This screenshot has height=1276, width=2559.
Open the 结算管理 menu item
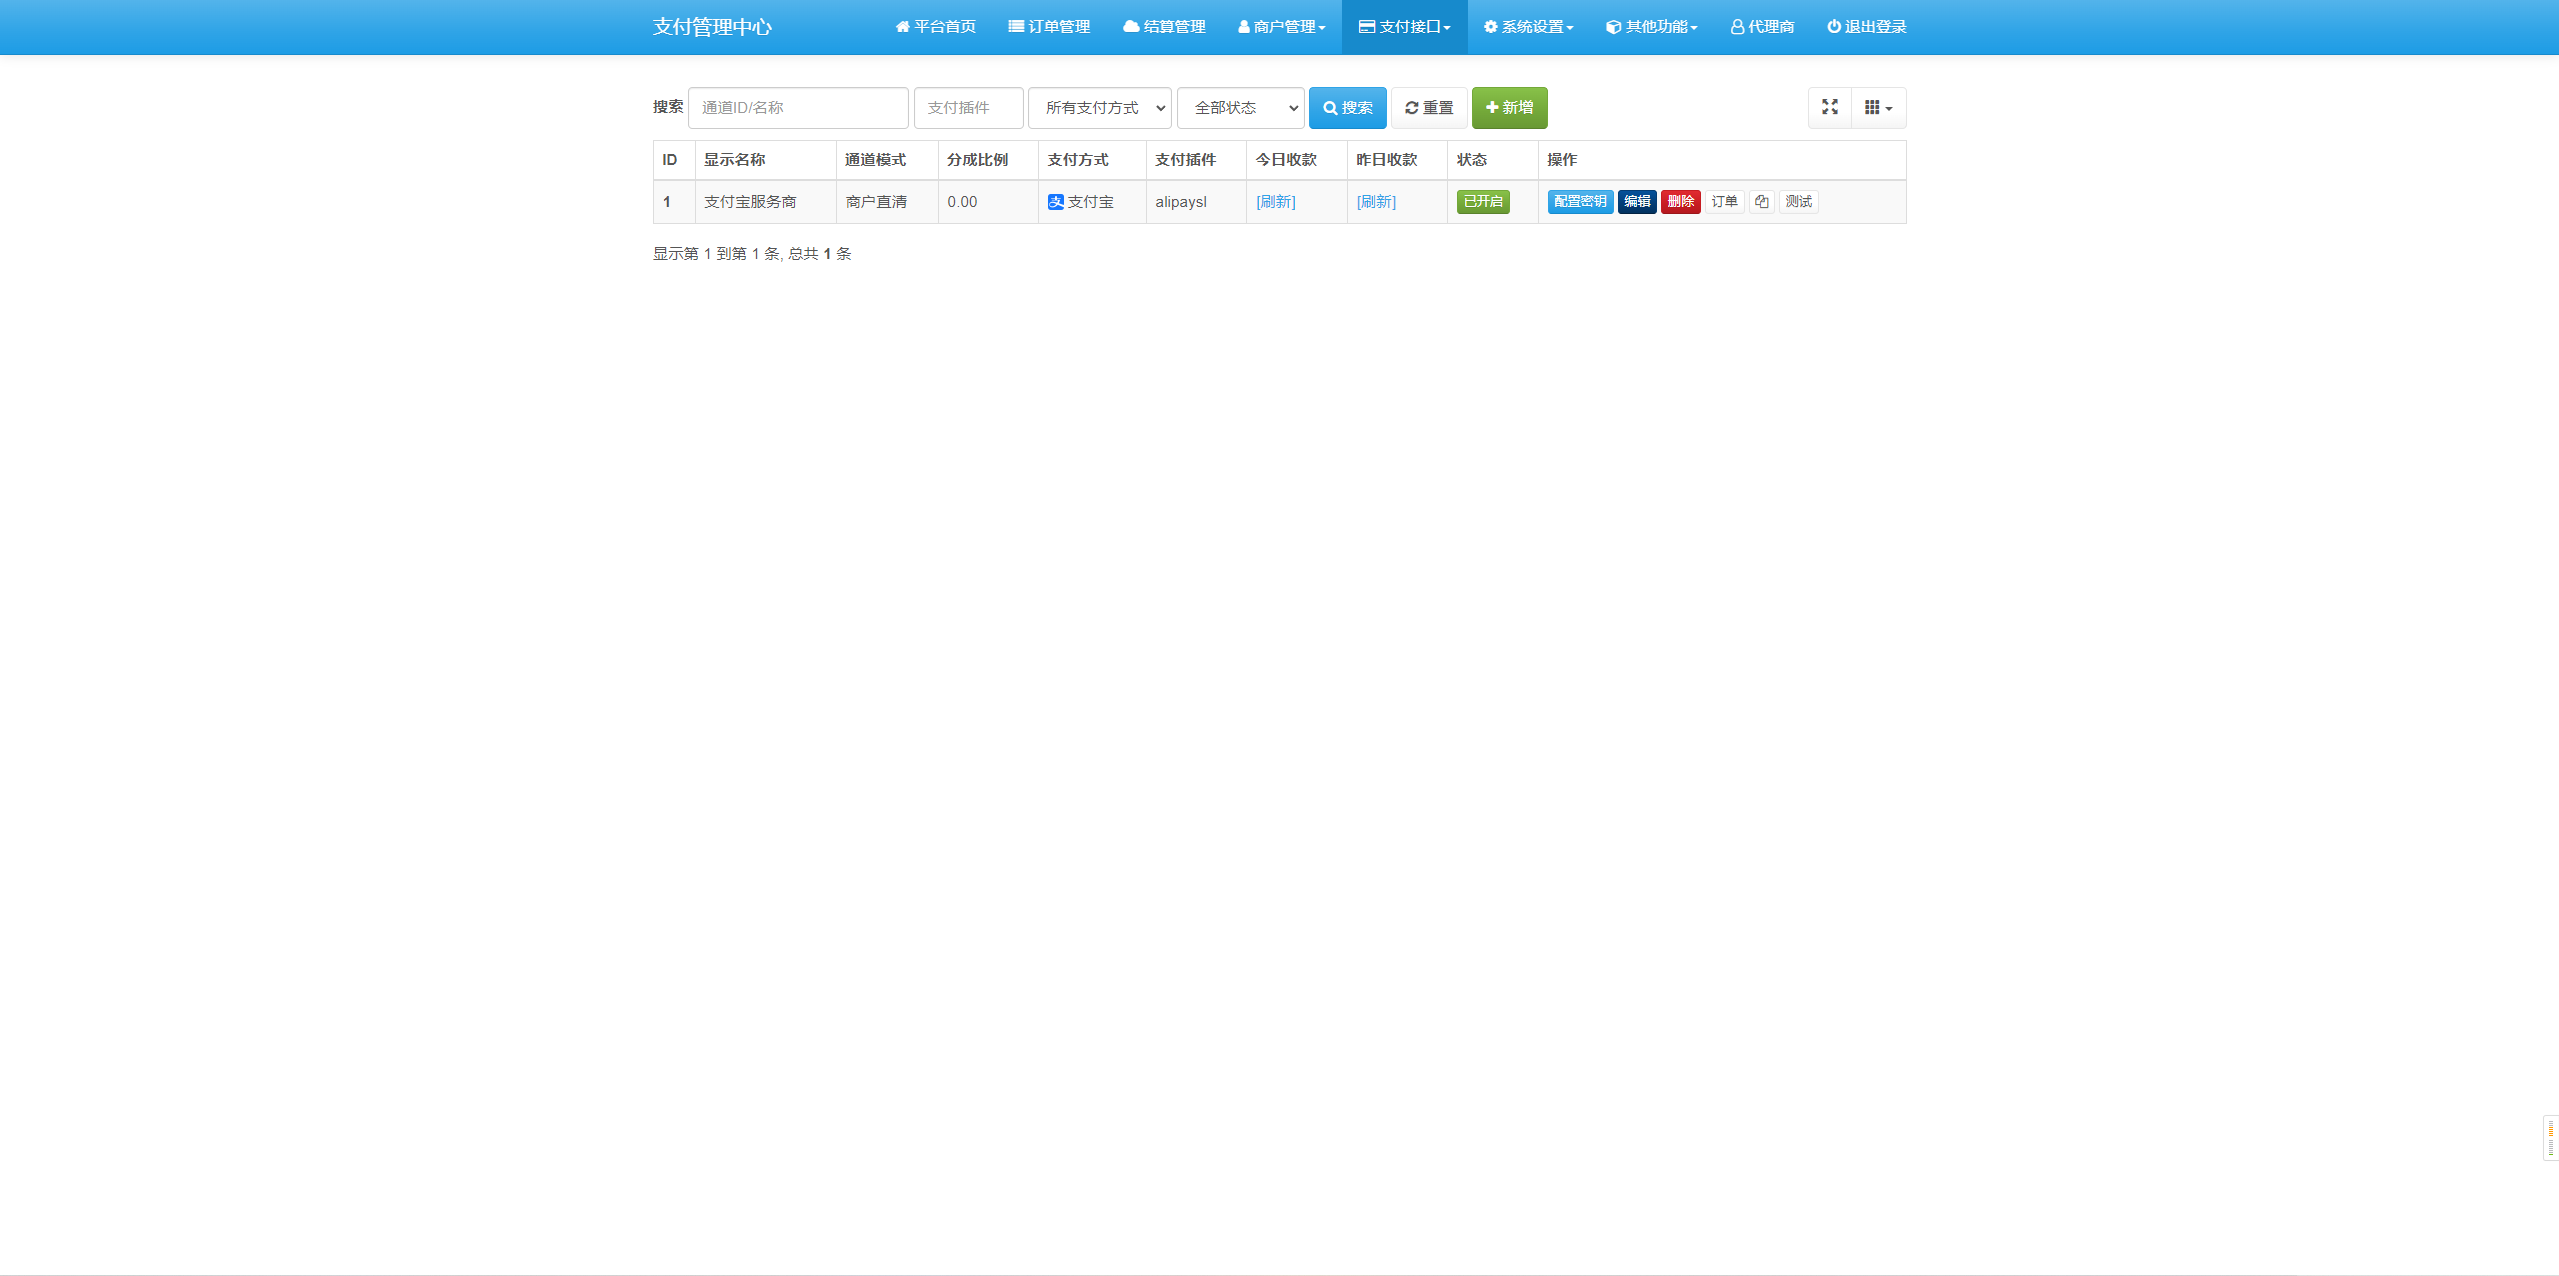click(x=1164, y=27)
